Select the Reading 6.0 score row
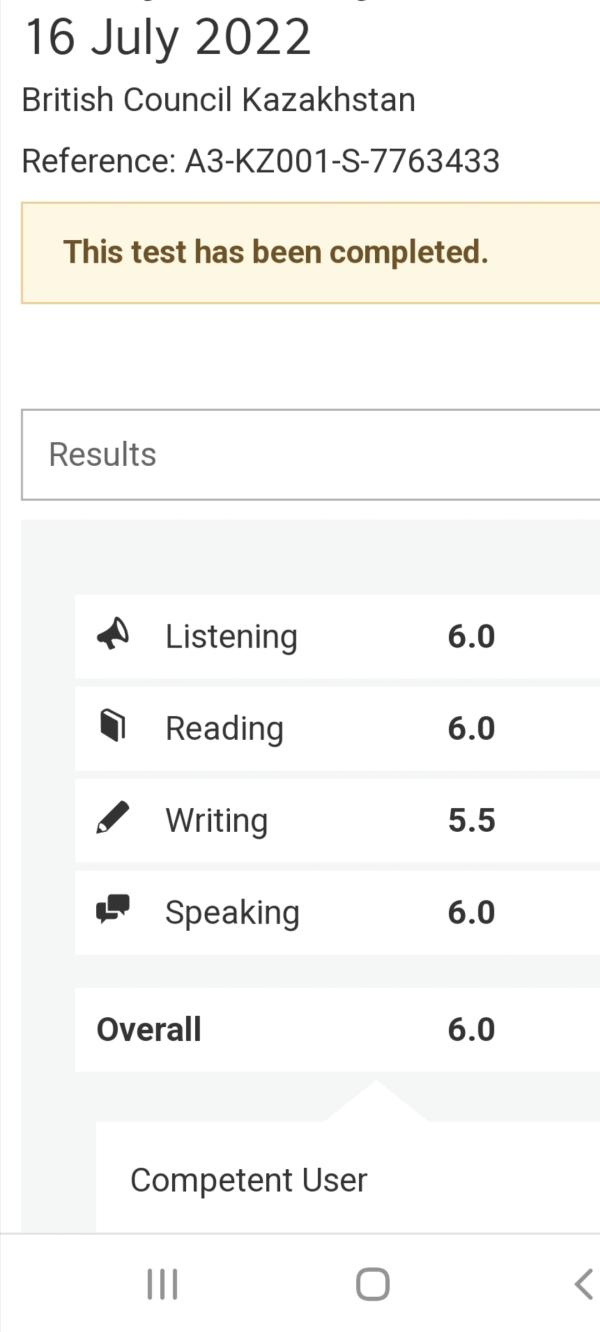 (x=337, y=728)
